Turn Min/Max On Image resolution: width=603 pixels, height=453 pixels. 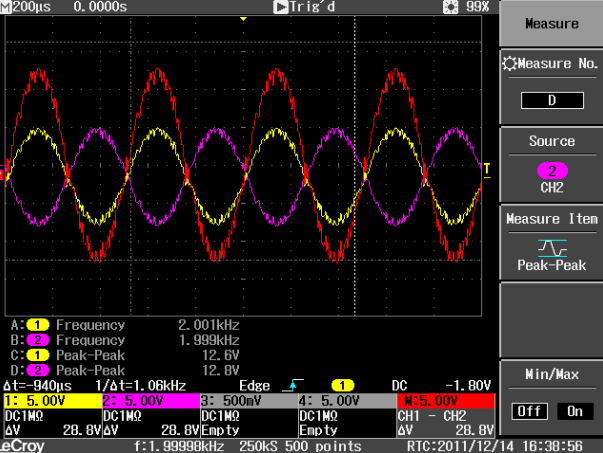coord(575,411)
